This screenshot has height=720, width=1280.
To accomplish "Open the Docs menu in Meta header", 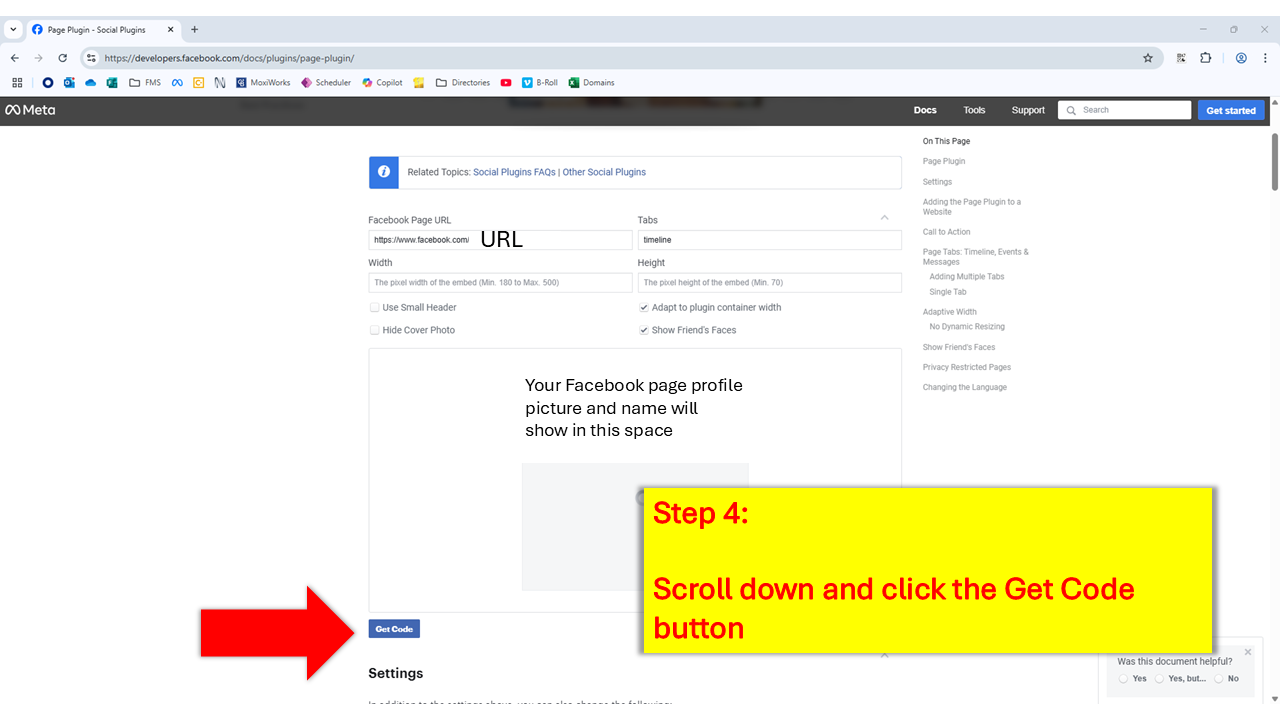I will (925, 110).
